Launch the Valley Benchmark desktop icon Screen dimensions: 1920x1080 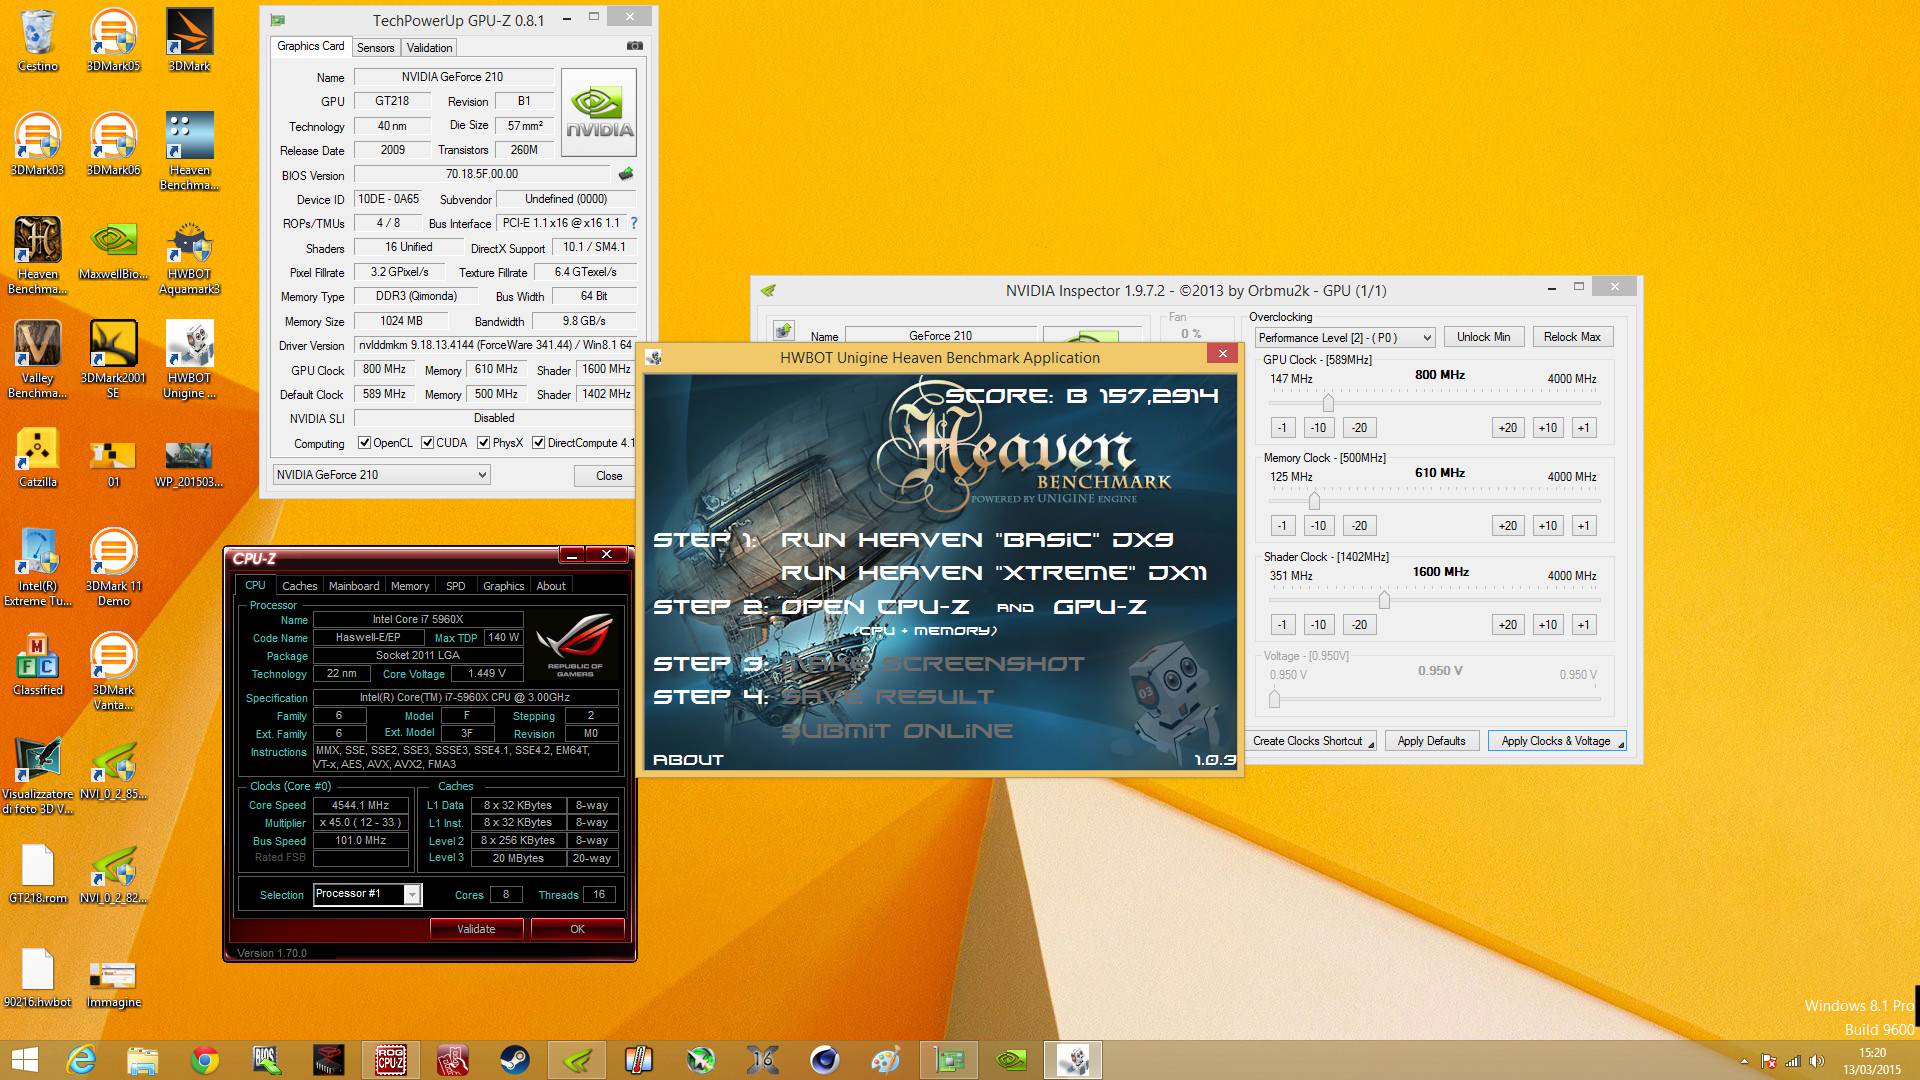[x=38, y=360]
